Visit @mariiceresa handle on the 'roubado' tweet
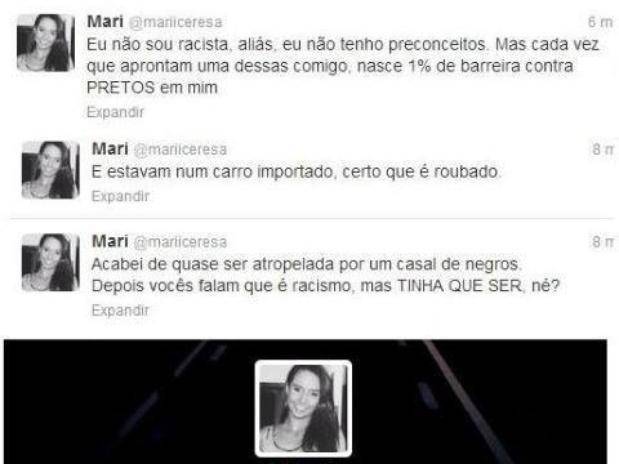Image resolution: width=619 pixels, height=464 pixels. [x=180, y=150]
